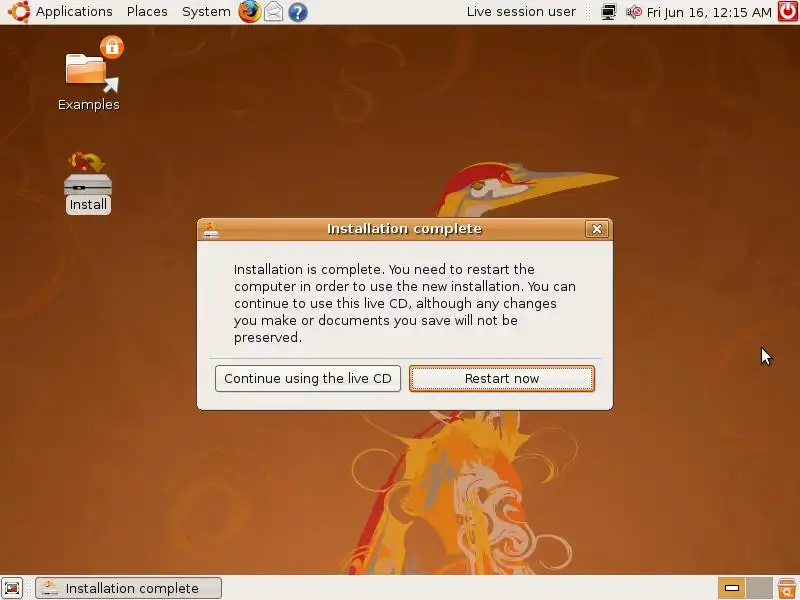Click the Ubuntu logo in top panel
800x600 pixels.
[x=19, y=12]
